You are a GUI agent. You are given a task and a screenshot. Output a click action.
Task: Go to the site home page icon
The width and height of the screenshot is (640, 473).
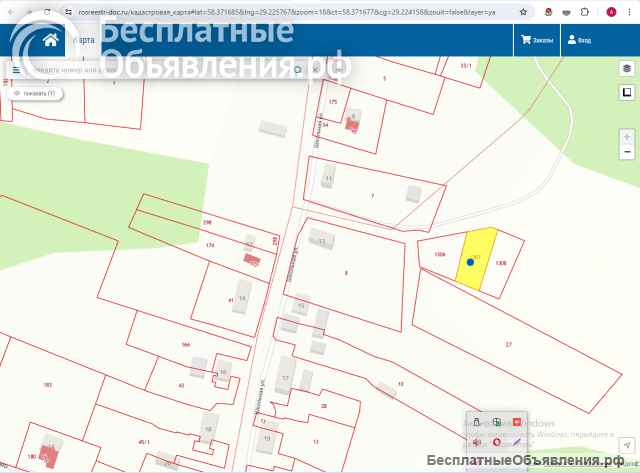(x=51, y=40)
